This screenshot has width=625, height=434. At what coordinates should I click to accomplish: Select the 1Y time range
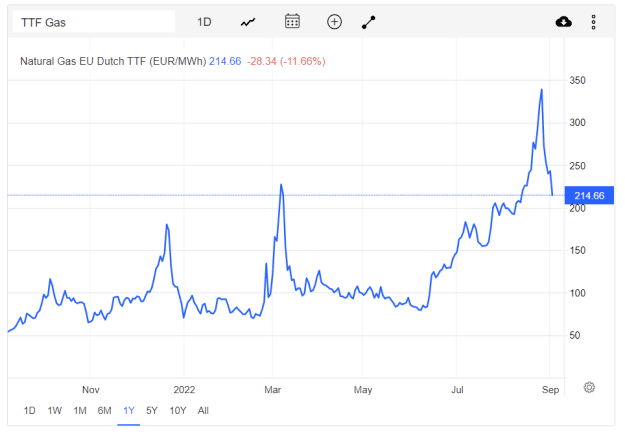click(x=129, y=410)
